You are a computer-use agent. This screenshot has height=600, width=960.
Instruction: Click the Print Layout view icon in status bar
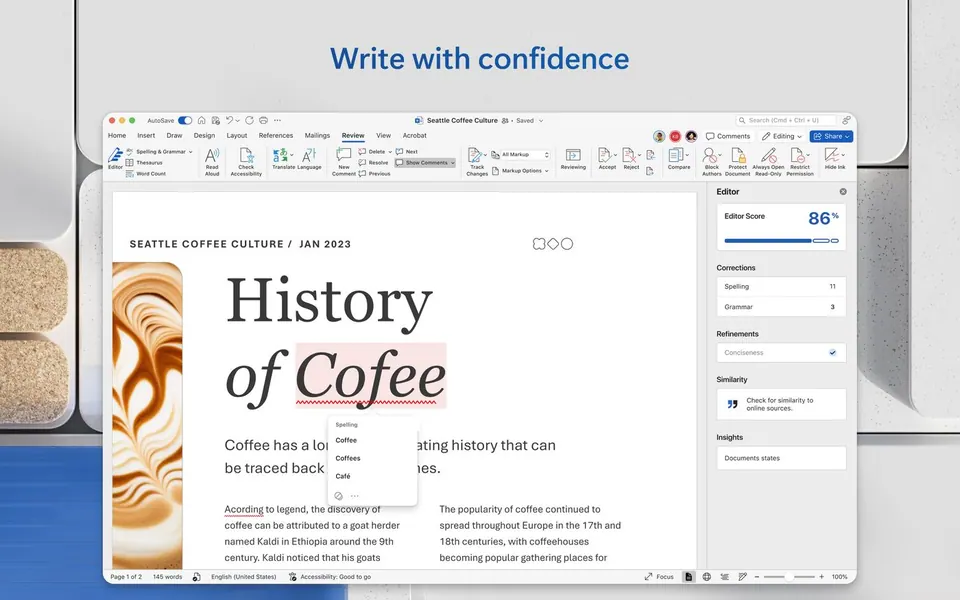pos(689,577)
